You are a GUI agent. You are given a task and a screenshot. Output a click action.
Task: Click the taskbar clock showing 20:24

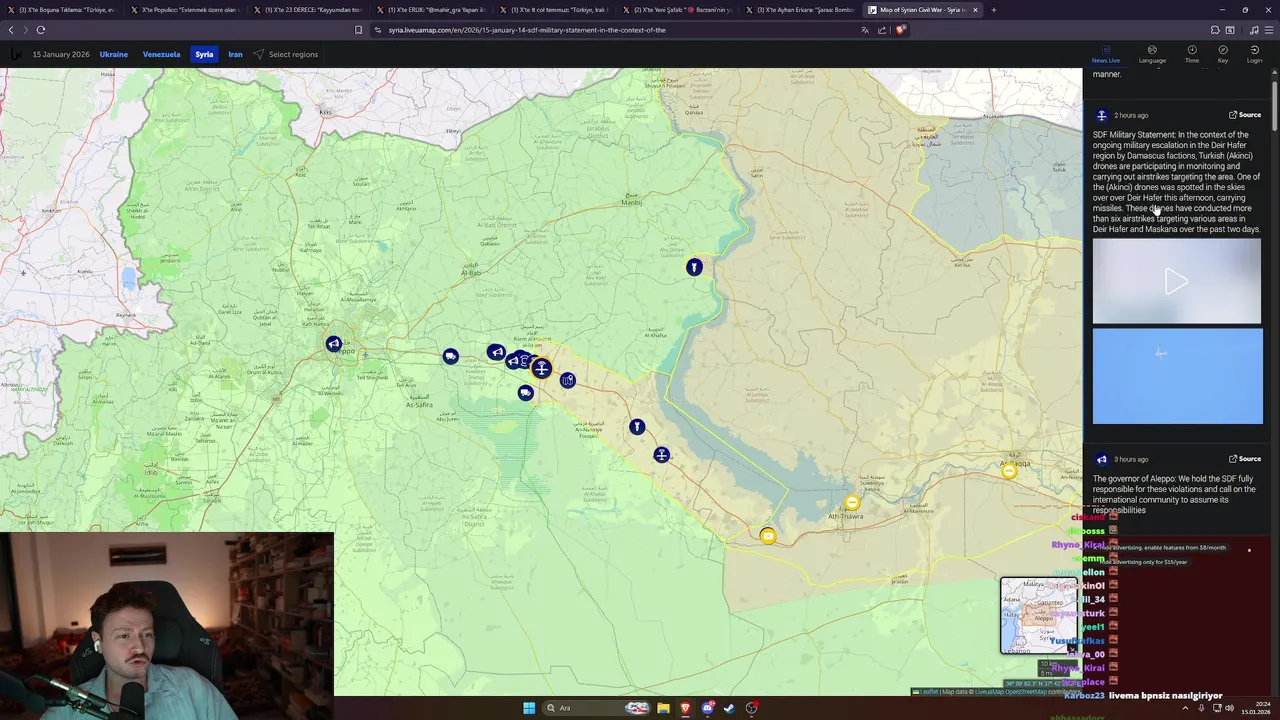click(1254, 708)
